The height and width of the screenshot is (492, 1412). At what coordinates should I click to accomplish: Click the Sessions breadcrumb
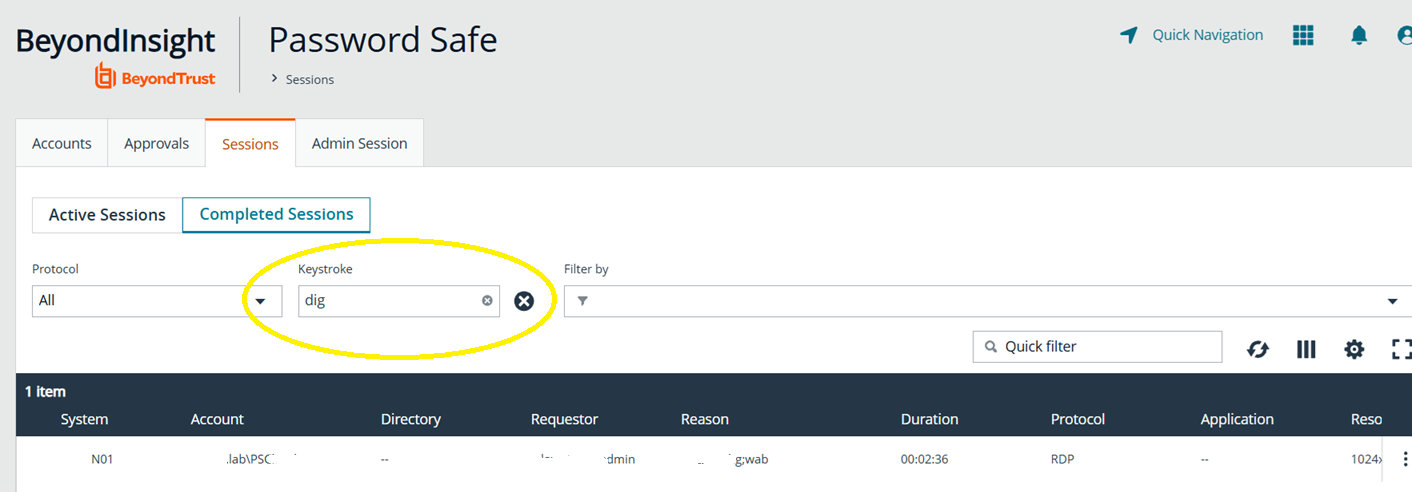click(x=310, y=79)
